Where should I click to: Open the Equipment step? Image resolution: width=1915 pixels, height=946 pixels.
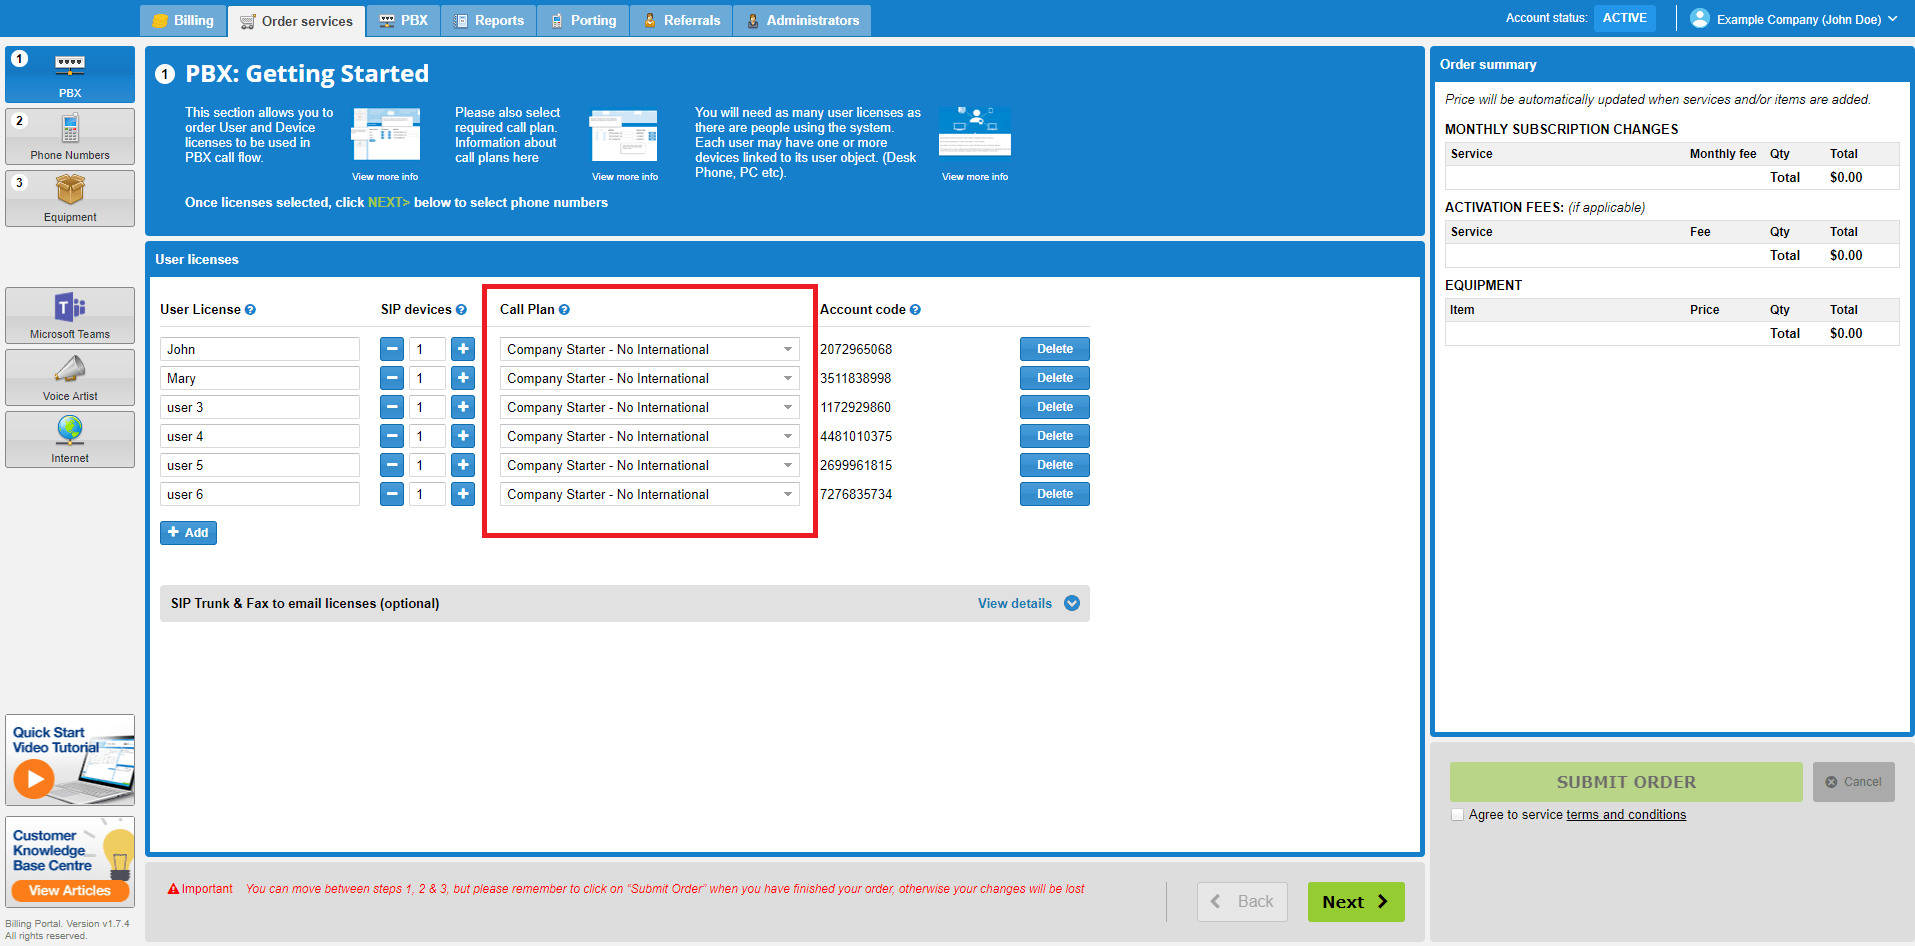tap(70, 198)
